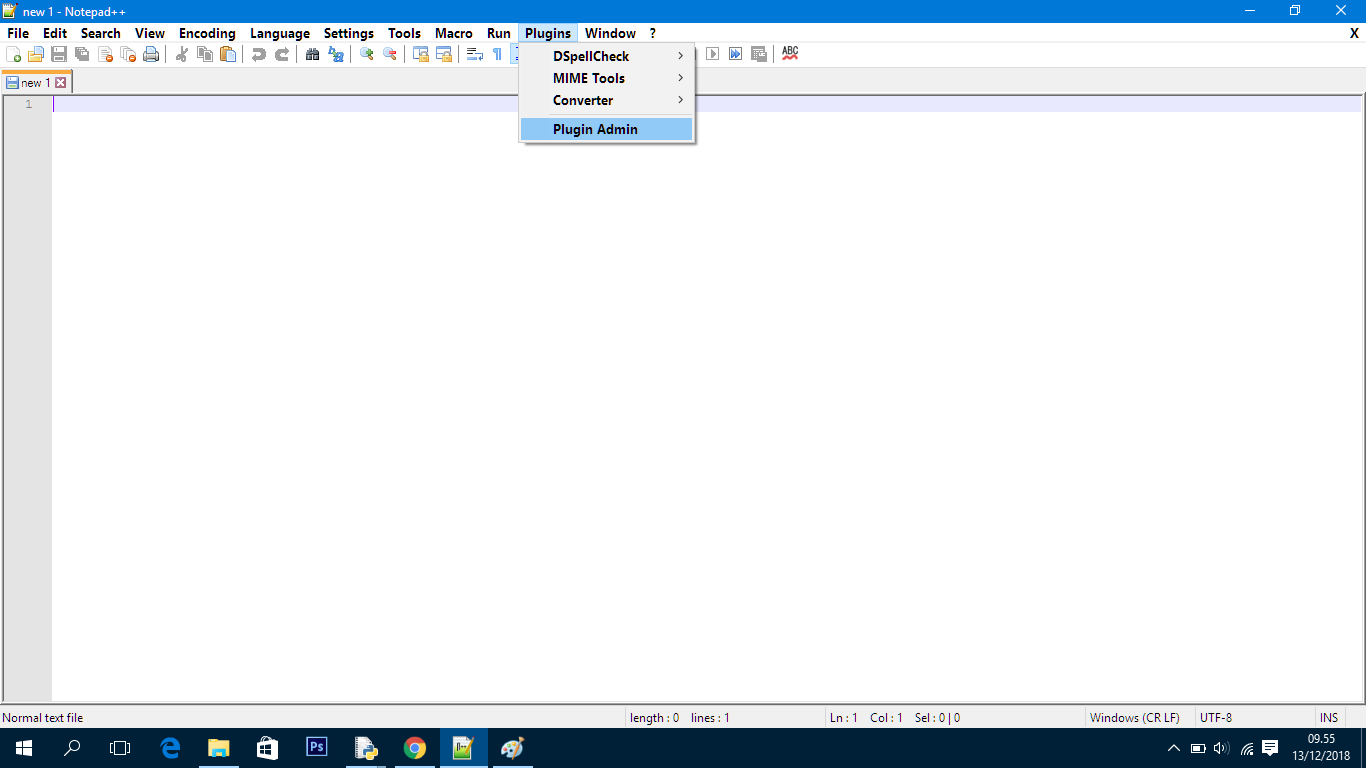Cut selection using the scissors icon
The width and height of the screenshot is (1366, 768).
click(x=182, y=54)
